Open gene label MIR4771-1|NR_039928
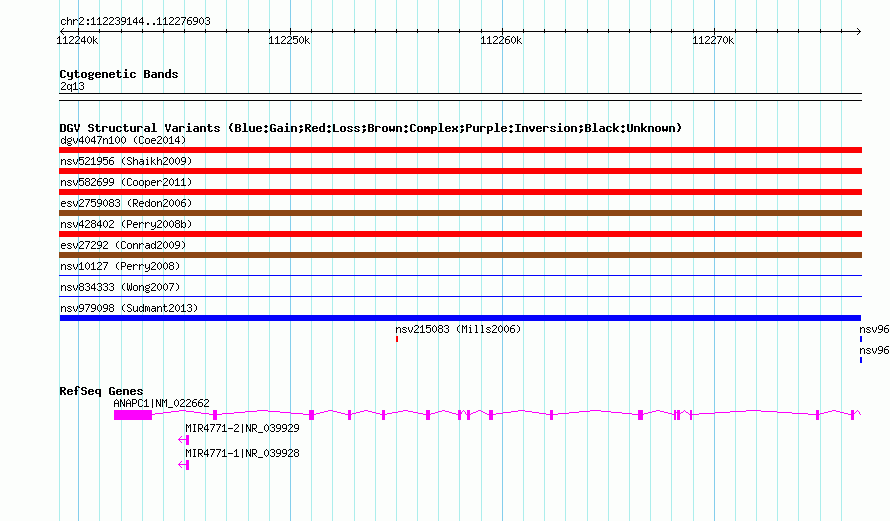The height and width of the screenshot is (521, 890). tap(242, 453)
